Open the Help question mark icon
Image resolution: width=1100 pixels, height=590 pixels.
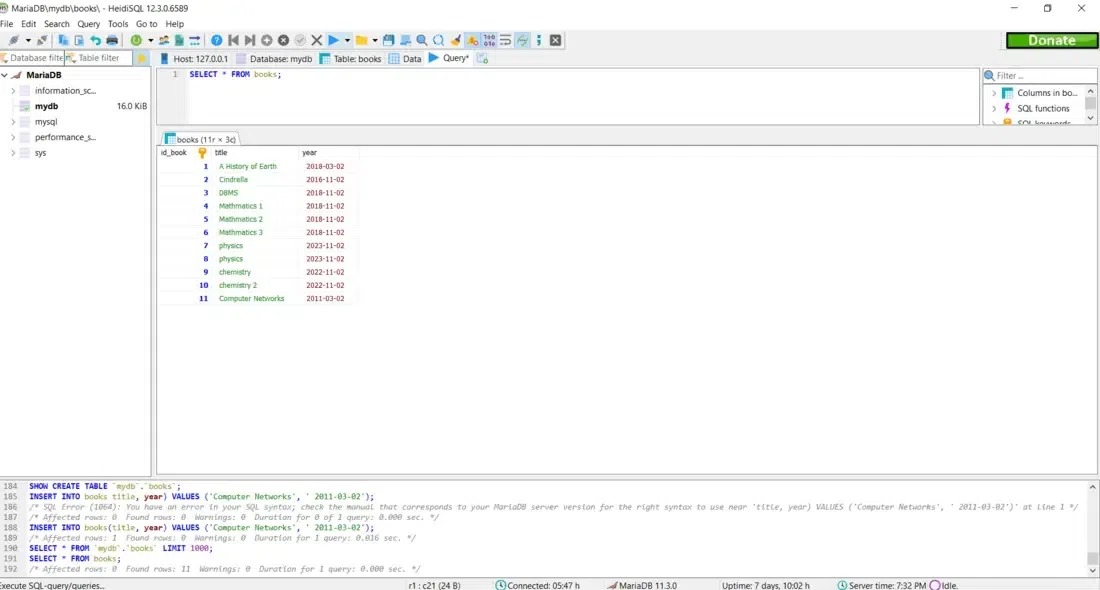click(216, 40)
